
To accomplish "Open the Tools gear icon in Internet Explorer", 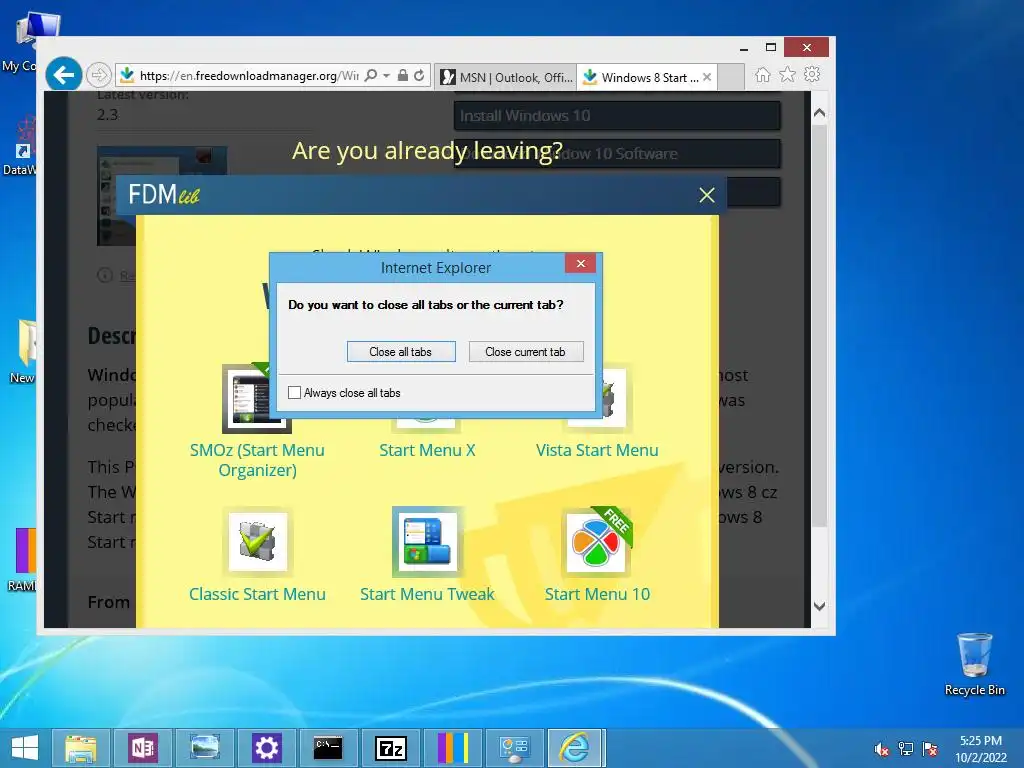I will pos(812,74).
